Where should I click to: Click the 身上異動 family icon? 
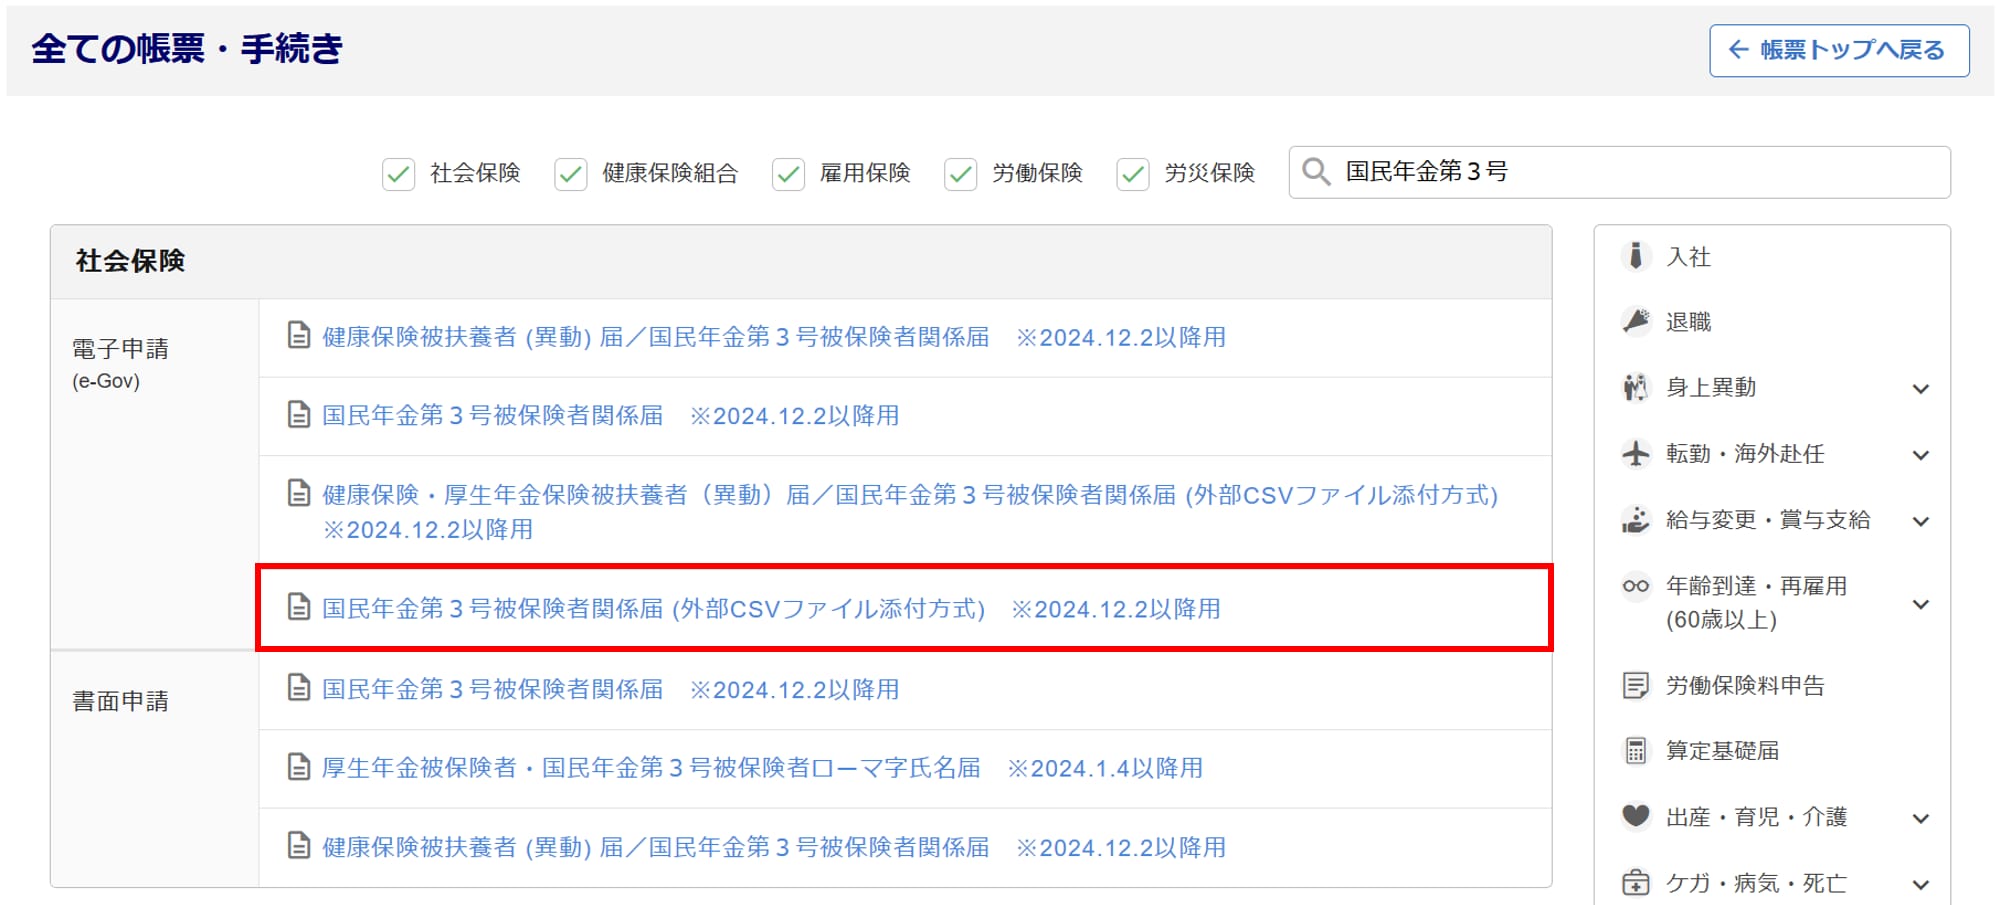(1635, 387)
